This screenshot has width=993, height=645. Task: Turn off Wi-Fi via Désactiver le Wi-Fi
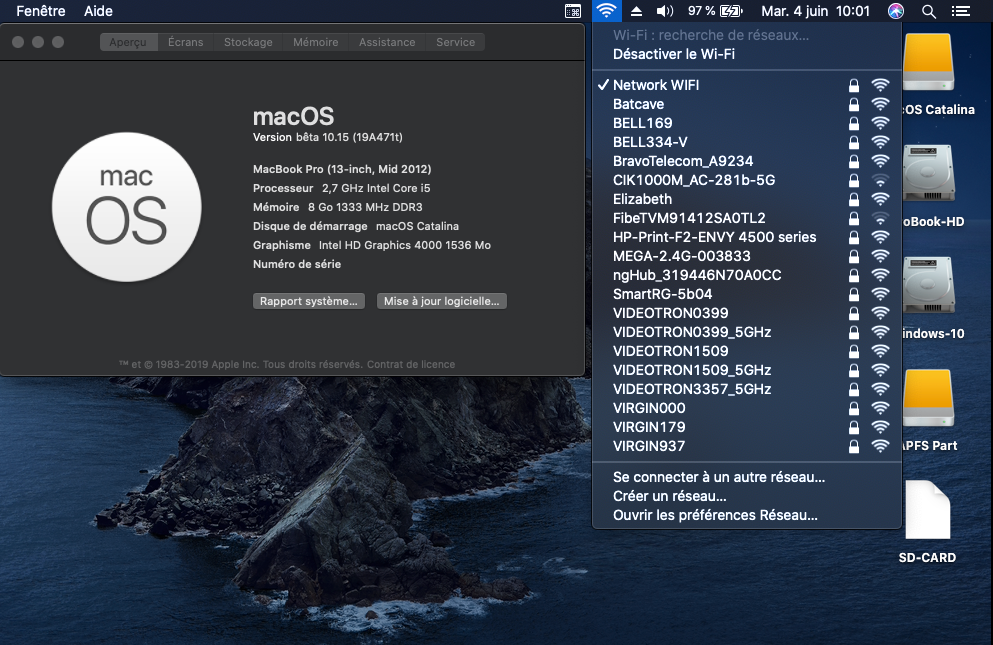tap(747, 54)
